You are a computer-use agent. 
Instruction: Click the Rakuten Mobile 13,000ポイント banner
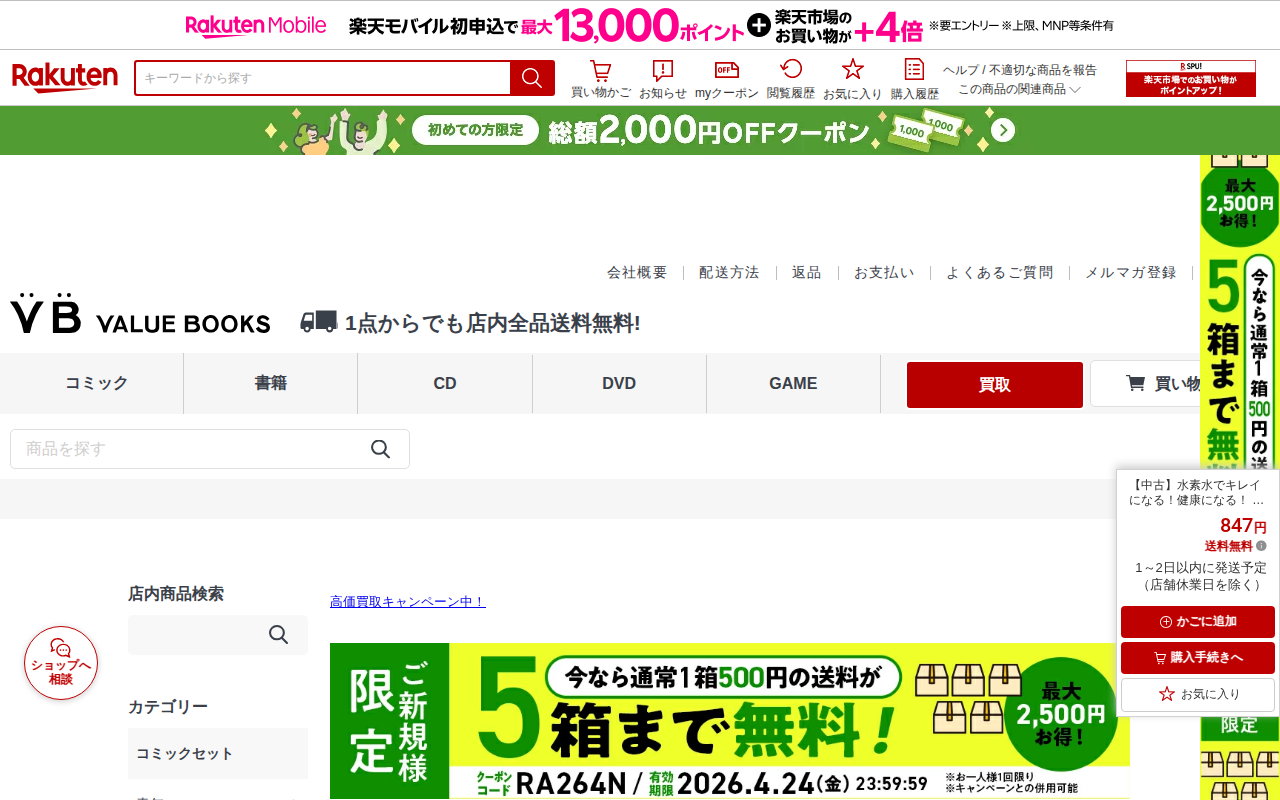coord(640,25)
